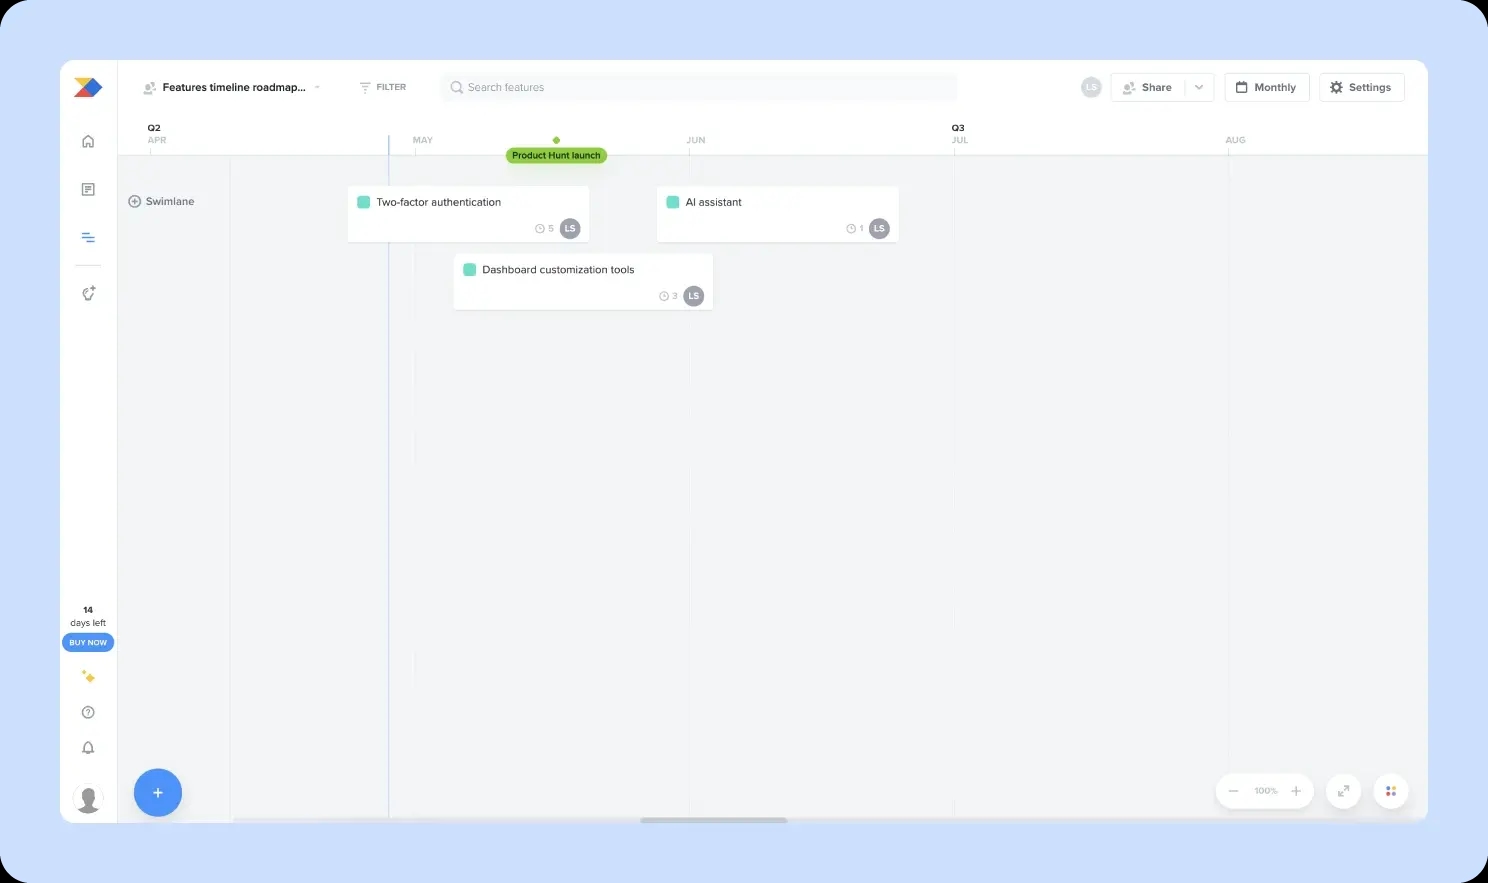Click the zoom out minus icon
The height and width of the screenshot is (883, 1488).
click(x=1233, y=791)
